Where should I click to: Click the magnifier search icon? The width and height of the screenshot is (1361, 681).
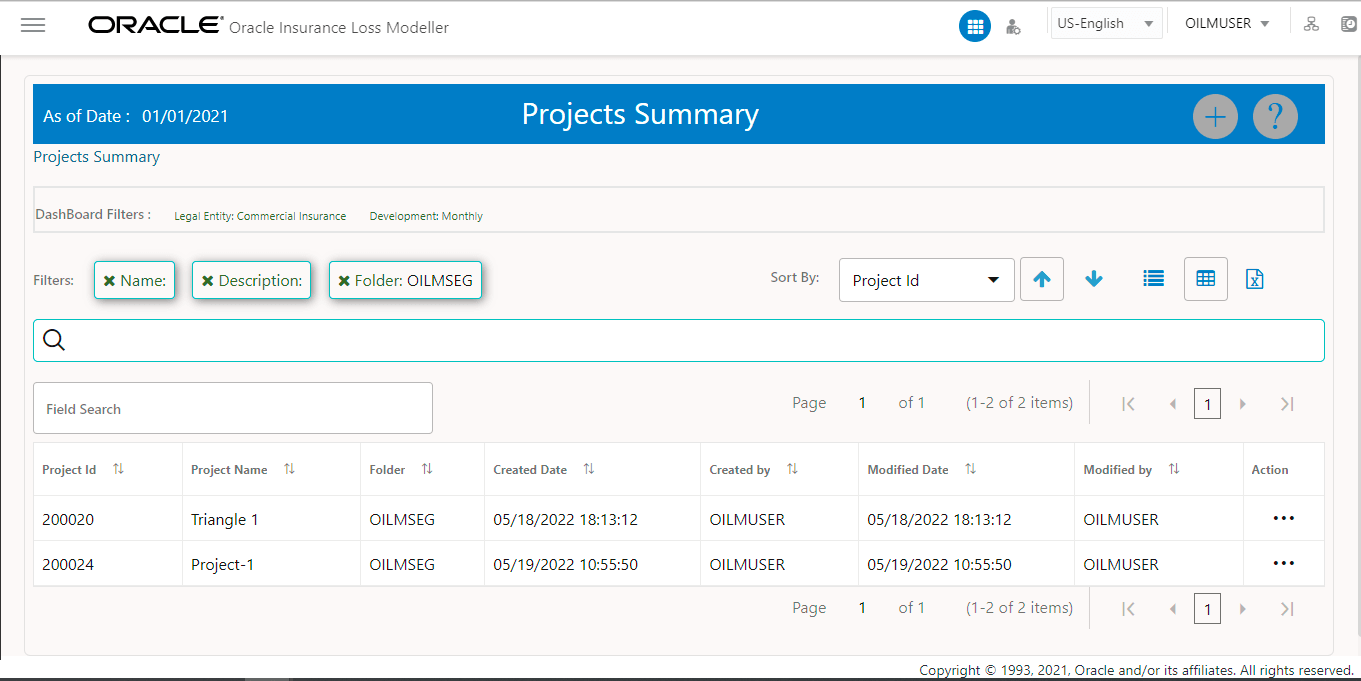click(54, 341)
